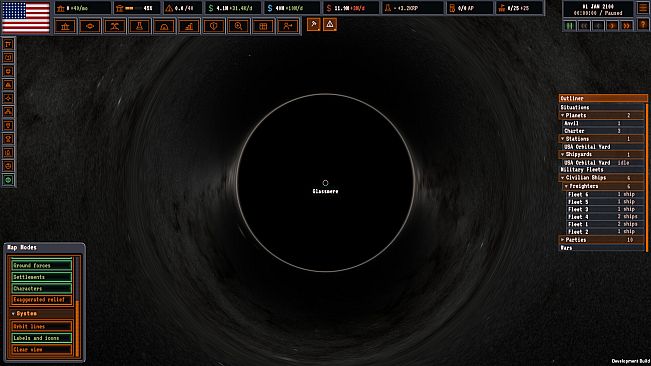651x366 pixels.
Task: Open the rising bar chart statistics icon
Action: pyautogui.click(x=189, y=26)
